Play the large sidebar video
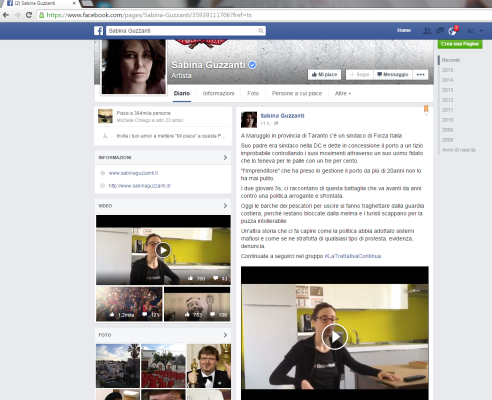 163,250
